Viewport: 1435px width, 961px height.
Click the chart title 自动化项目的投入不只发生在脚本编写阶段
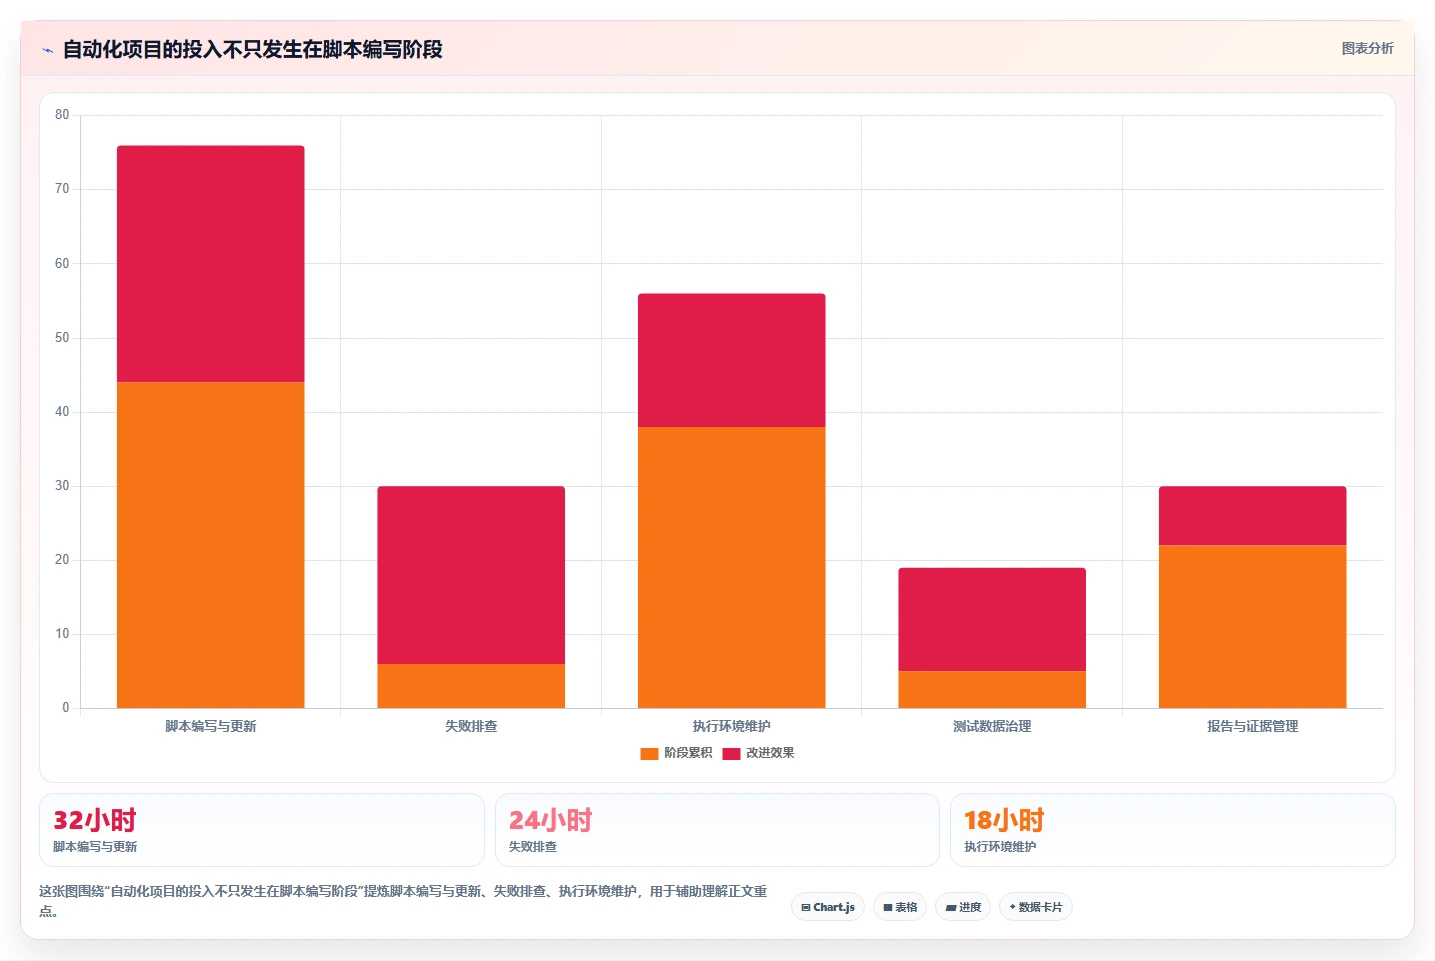(x=253, y=49)
